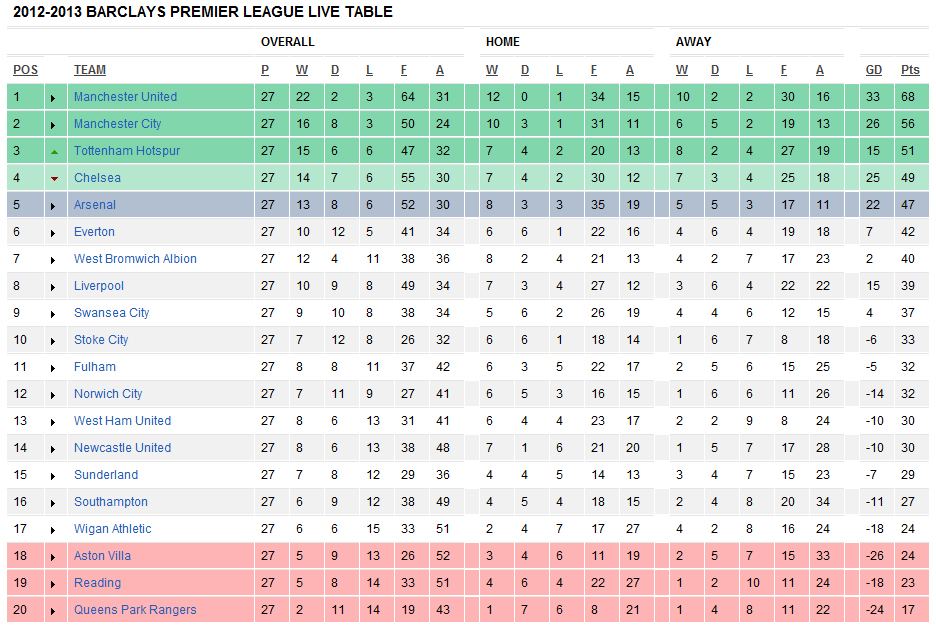Screen dimensions: 936x627
Task: Sort table by the Pts column header
Action: coord(910,70)
